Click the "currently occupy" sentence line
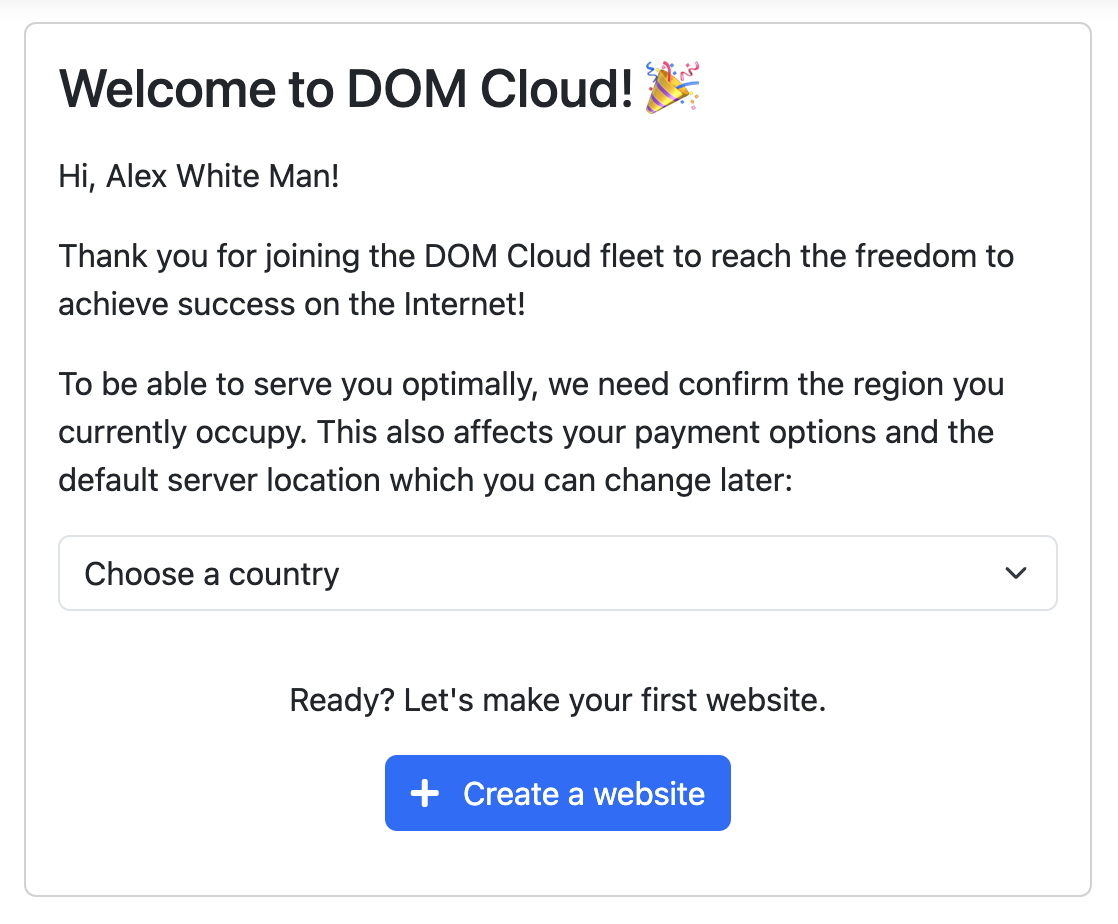Viewport: 1118px width, 924px height. coord(526,432)
